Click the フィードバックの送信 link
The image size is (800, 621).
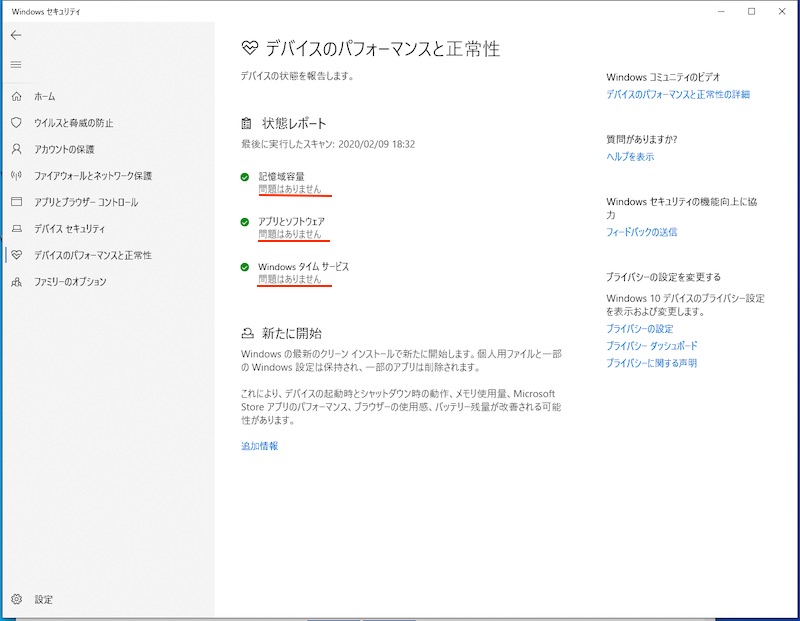tap(641, 232)
